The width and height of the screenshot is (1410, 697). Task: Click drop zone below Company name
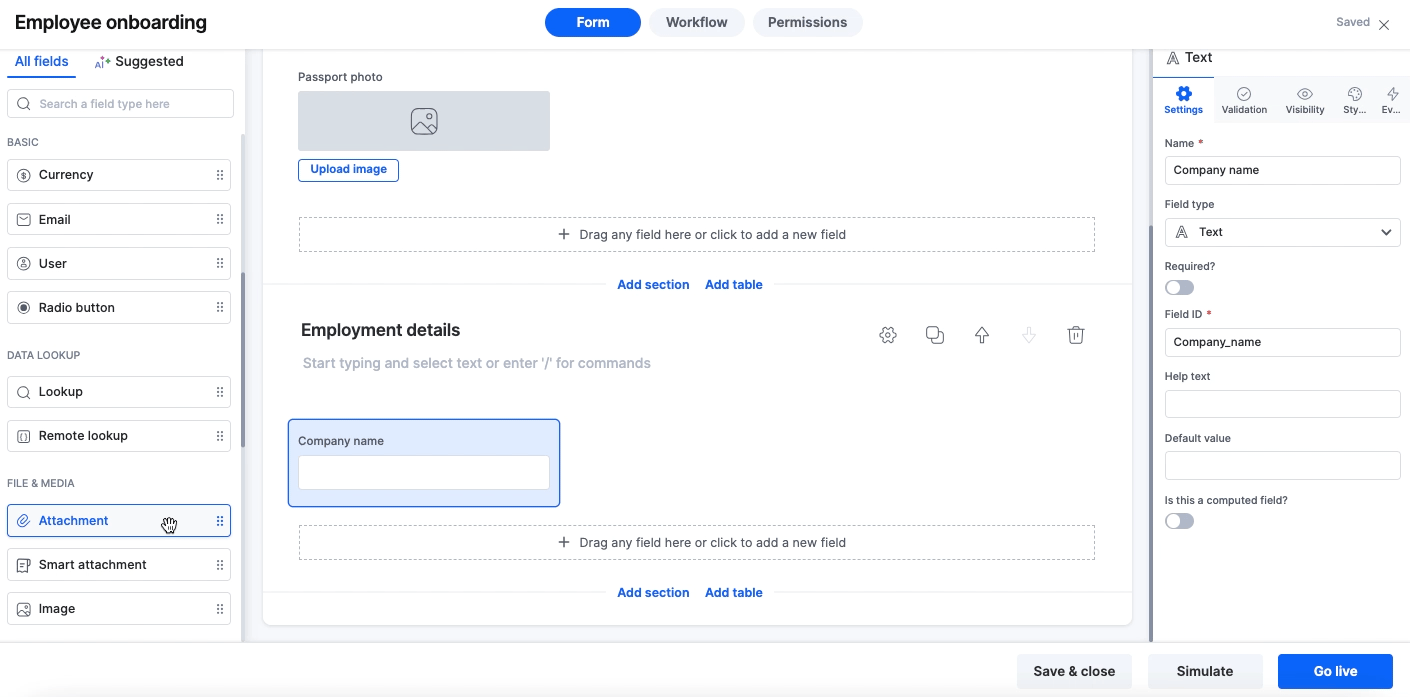click(697, 543)
